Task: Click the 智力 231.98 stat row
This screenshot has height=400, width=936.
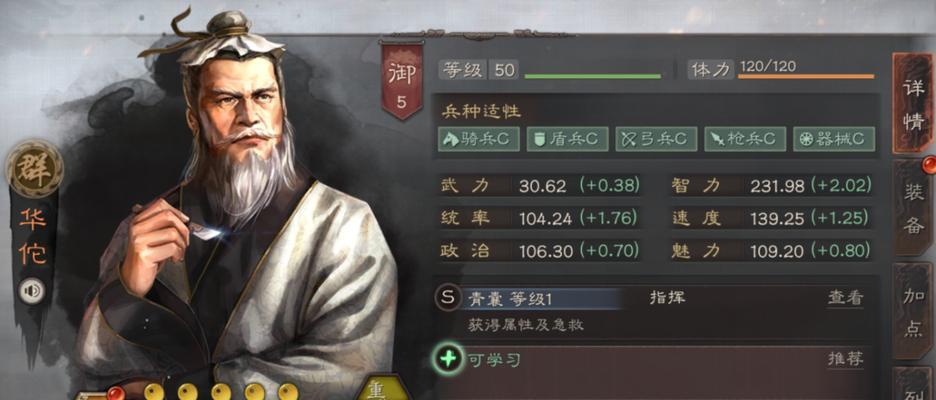Action: pyautogui.click(x=771, y=186)
